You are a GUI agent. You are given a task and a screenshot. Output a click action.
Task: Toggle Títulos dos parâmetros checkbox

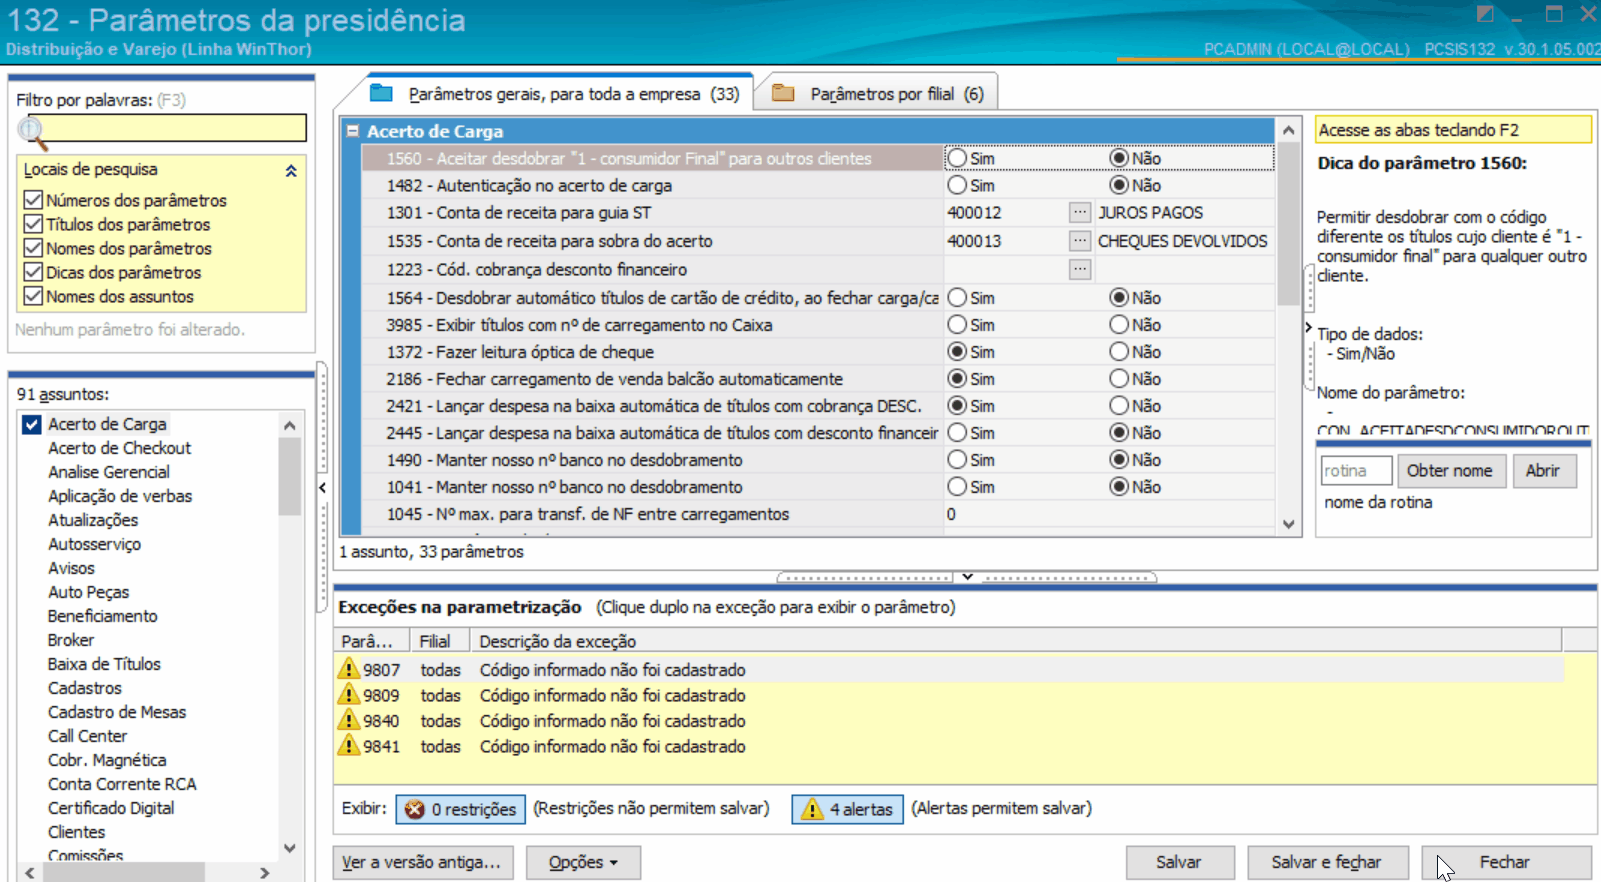click(33, 224)
